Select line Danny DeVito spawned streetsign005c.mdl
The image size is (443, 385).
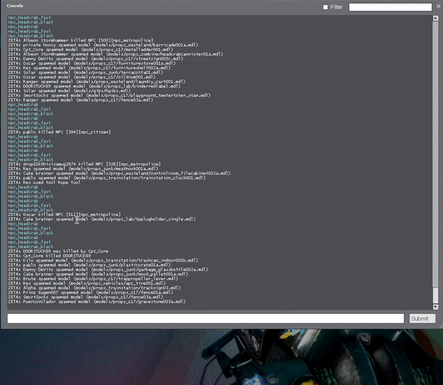96,59
